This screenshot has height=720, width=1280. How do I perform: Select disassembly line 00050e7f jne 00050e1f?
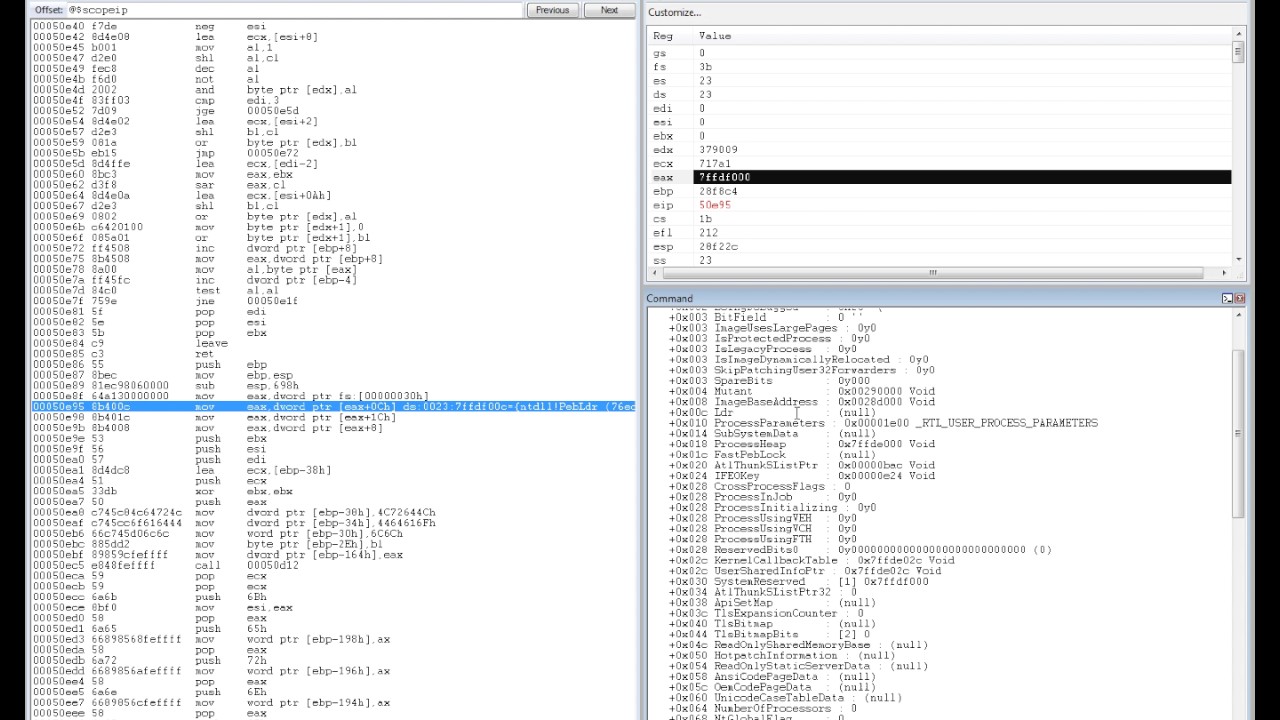click(165, 301)
